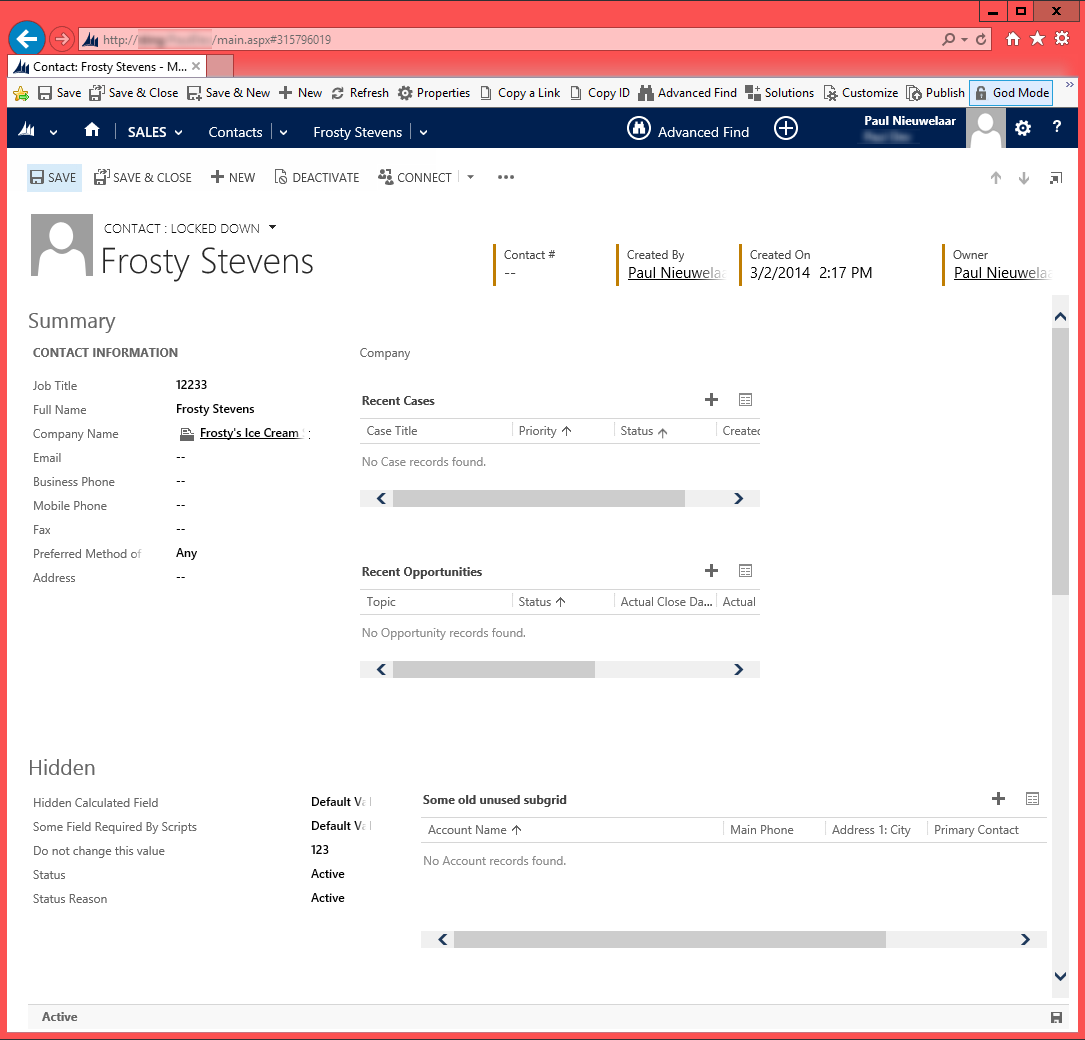
Task: Expand the CONNECT button dropdown arrow
Action: [471, 177]
